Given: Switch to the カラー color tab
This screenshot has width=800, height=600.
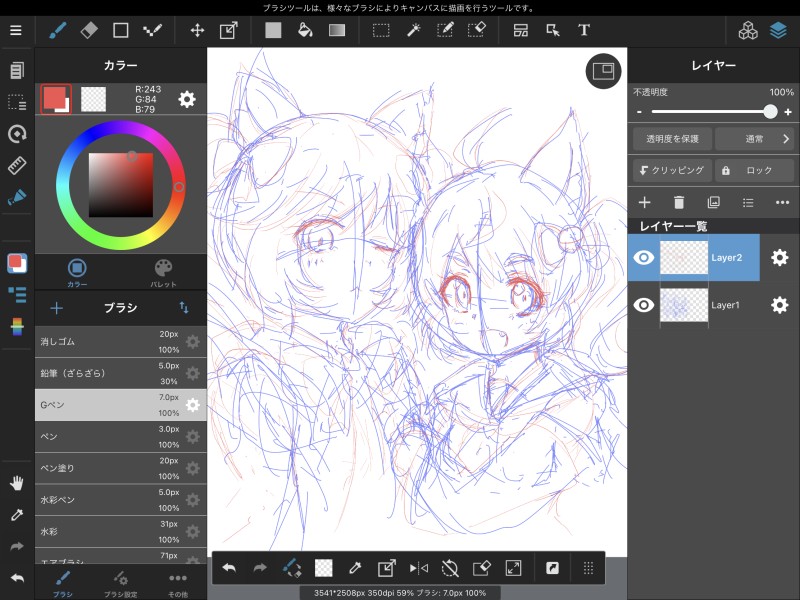Looking at the screenshot, I should tap(77, 272).
